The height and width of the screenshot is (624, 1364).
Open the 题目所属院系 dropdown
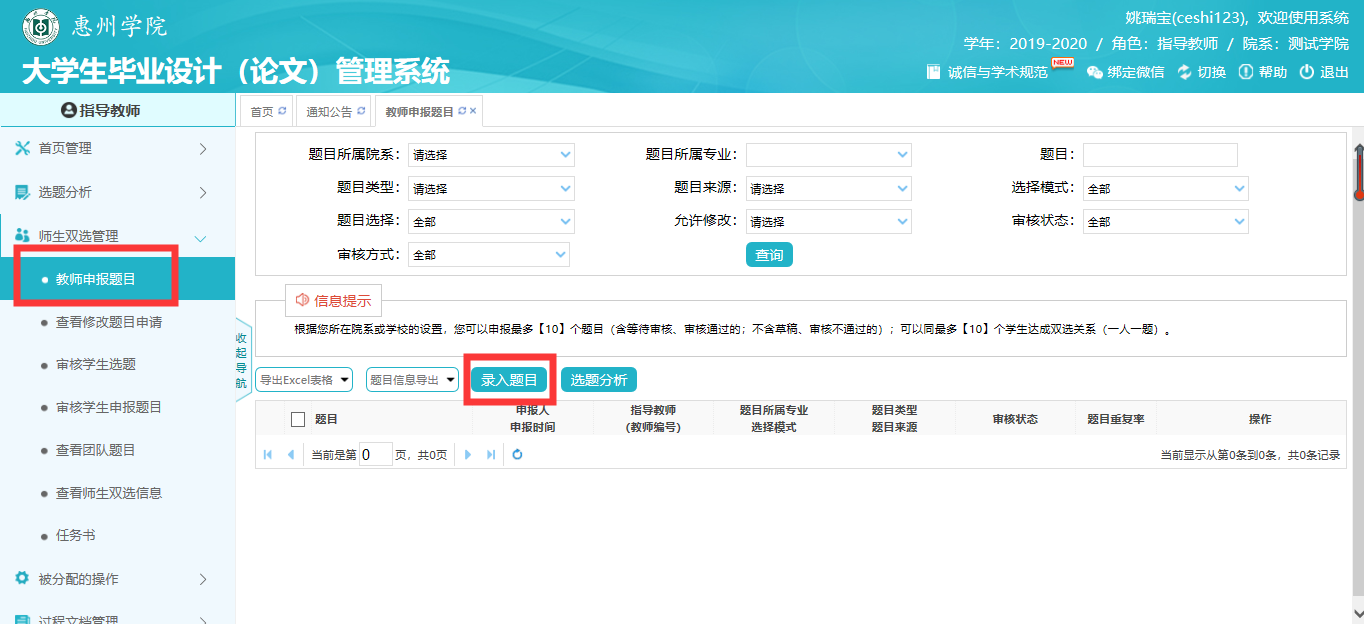click(x=490, y=155)
